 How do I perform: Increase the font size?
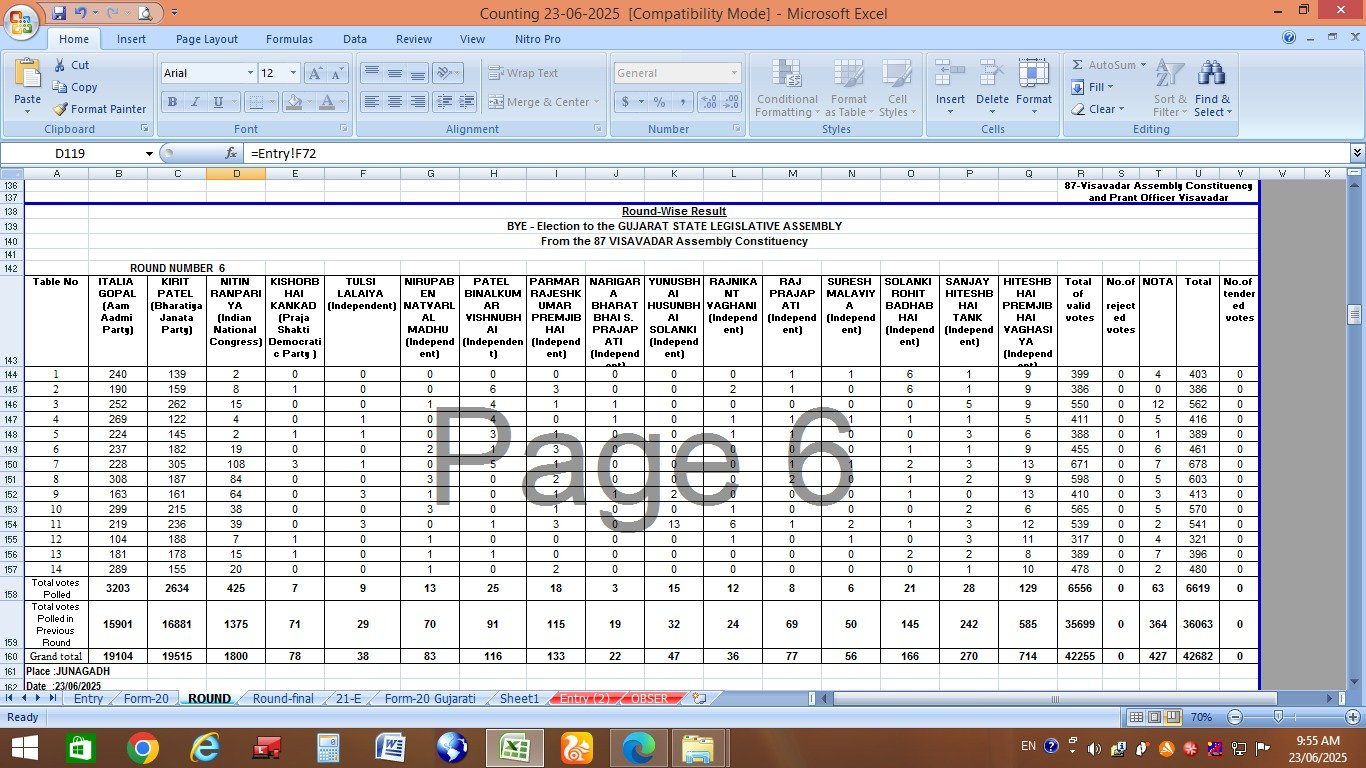(314, 73)
